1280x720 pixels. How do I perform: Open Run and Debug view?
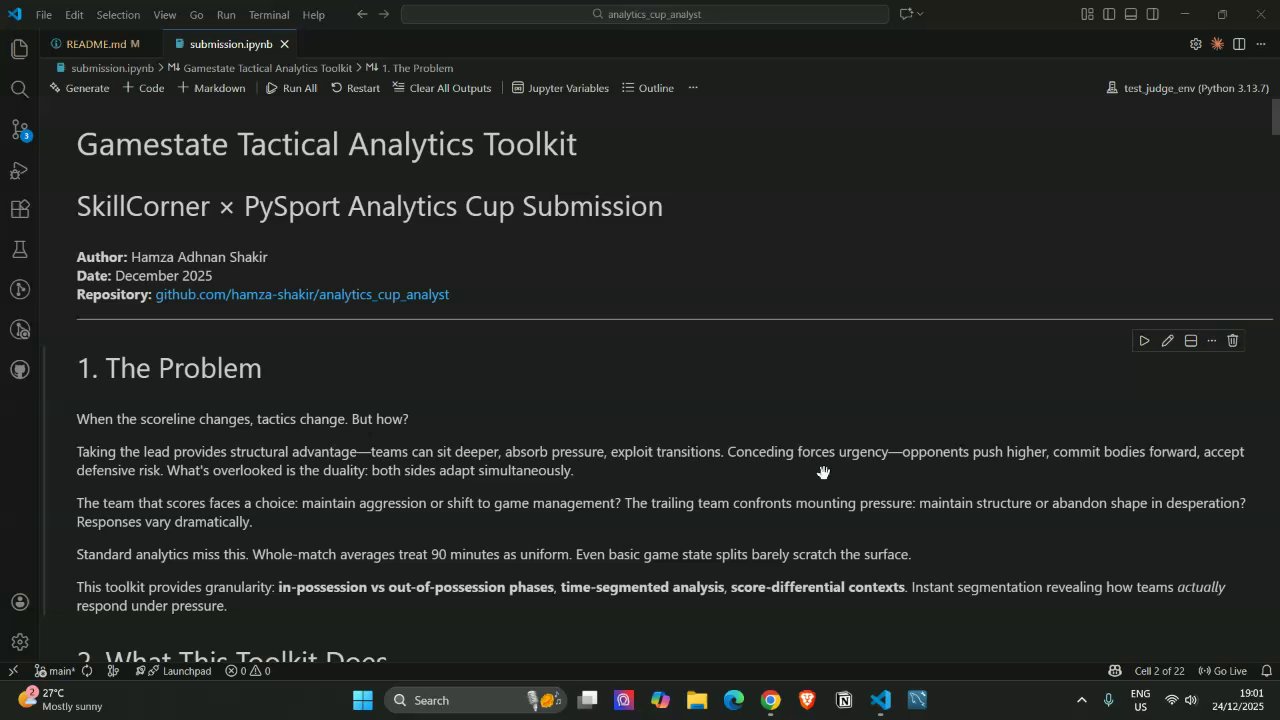click(19, 170)
